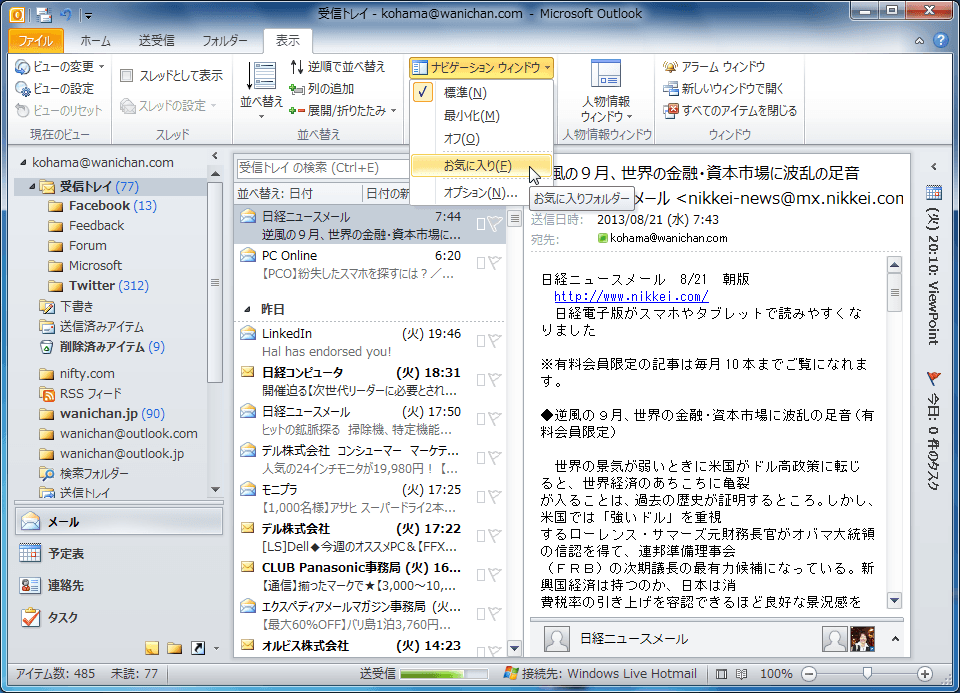Image resolution: width=960 pixels, height=693 pixels.
Task: Flag the デル株式会社 17:22 message
Action: coord(495,536)
